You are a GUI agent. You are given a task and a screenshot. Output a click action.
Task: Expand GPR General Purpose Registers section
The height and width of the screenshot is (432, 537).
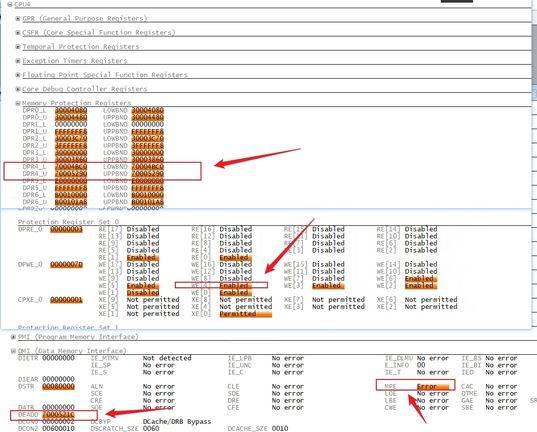[x=18, y=18]
